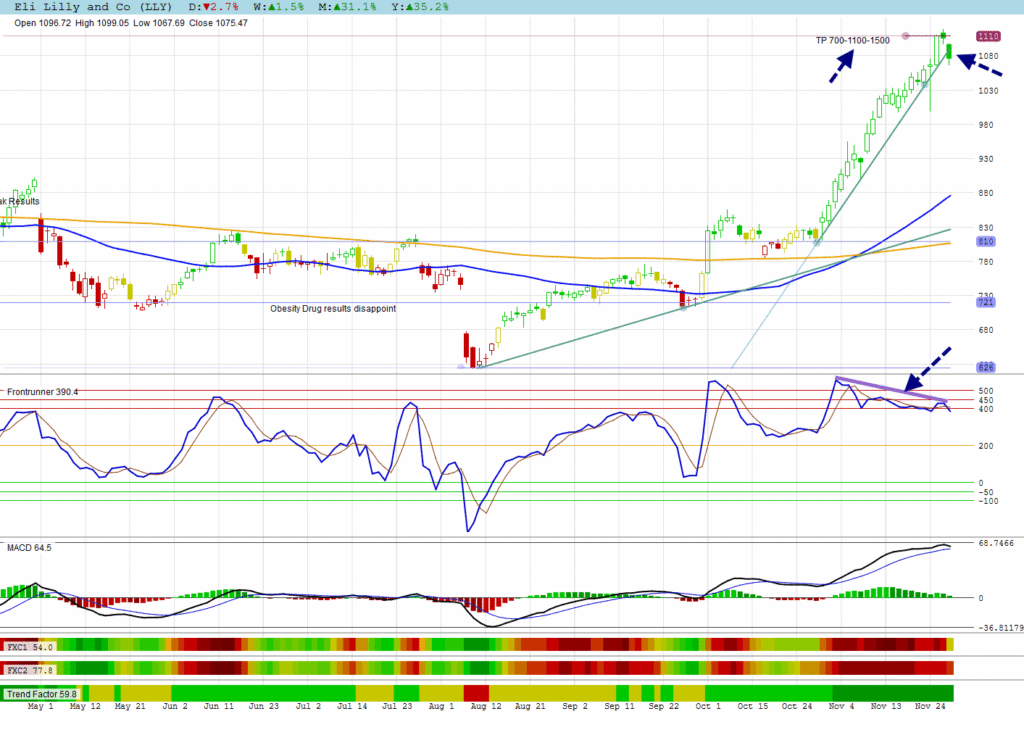The width and height of the screenshot is (1024, 735).
Task: Click the Trend Factor 59.8 label
Action: pos(42,694)
